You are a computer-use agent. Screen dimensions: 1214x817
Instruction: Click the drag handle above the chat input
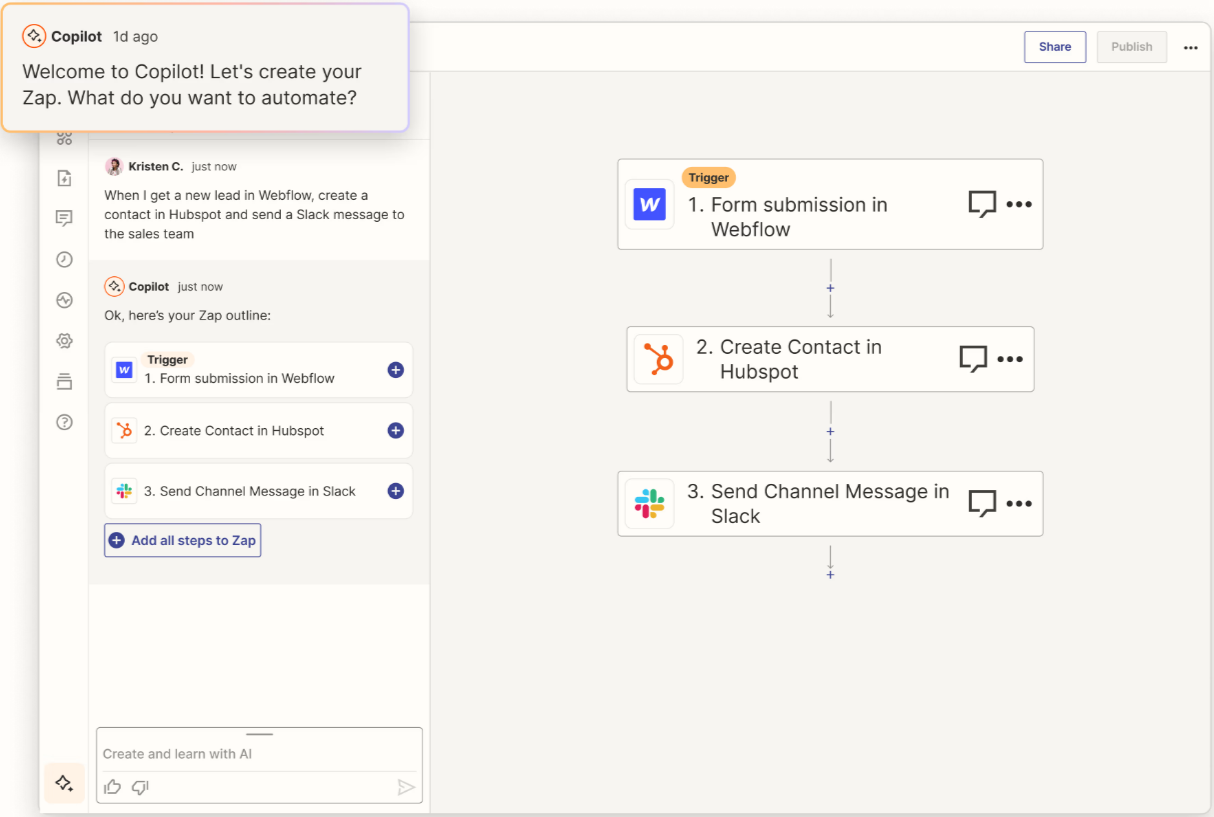click(x=259, y=734)
